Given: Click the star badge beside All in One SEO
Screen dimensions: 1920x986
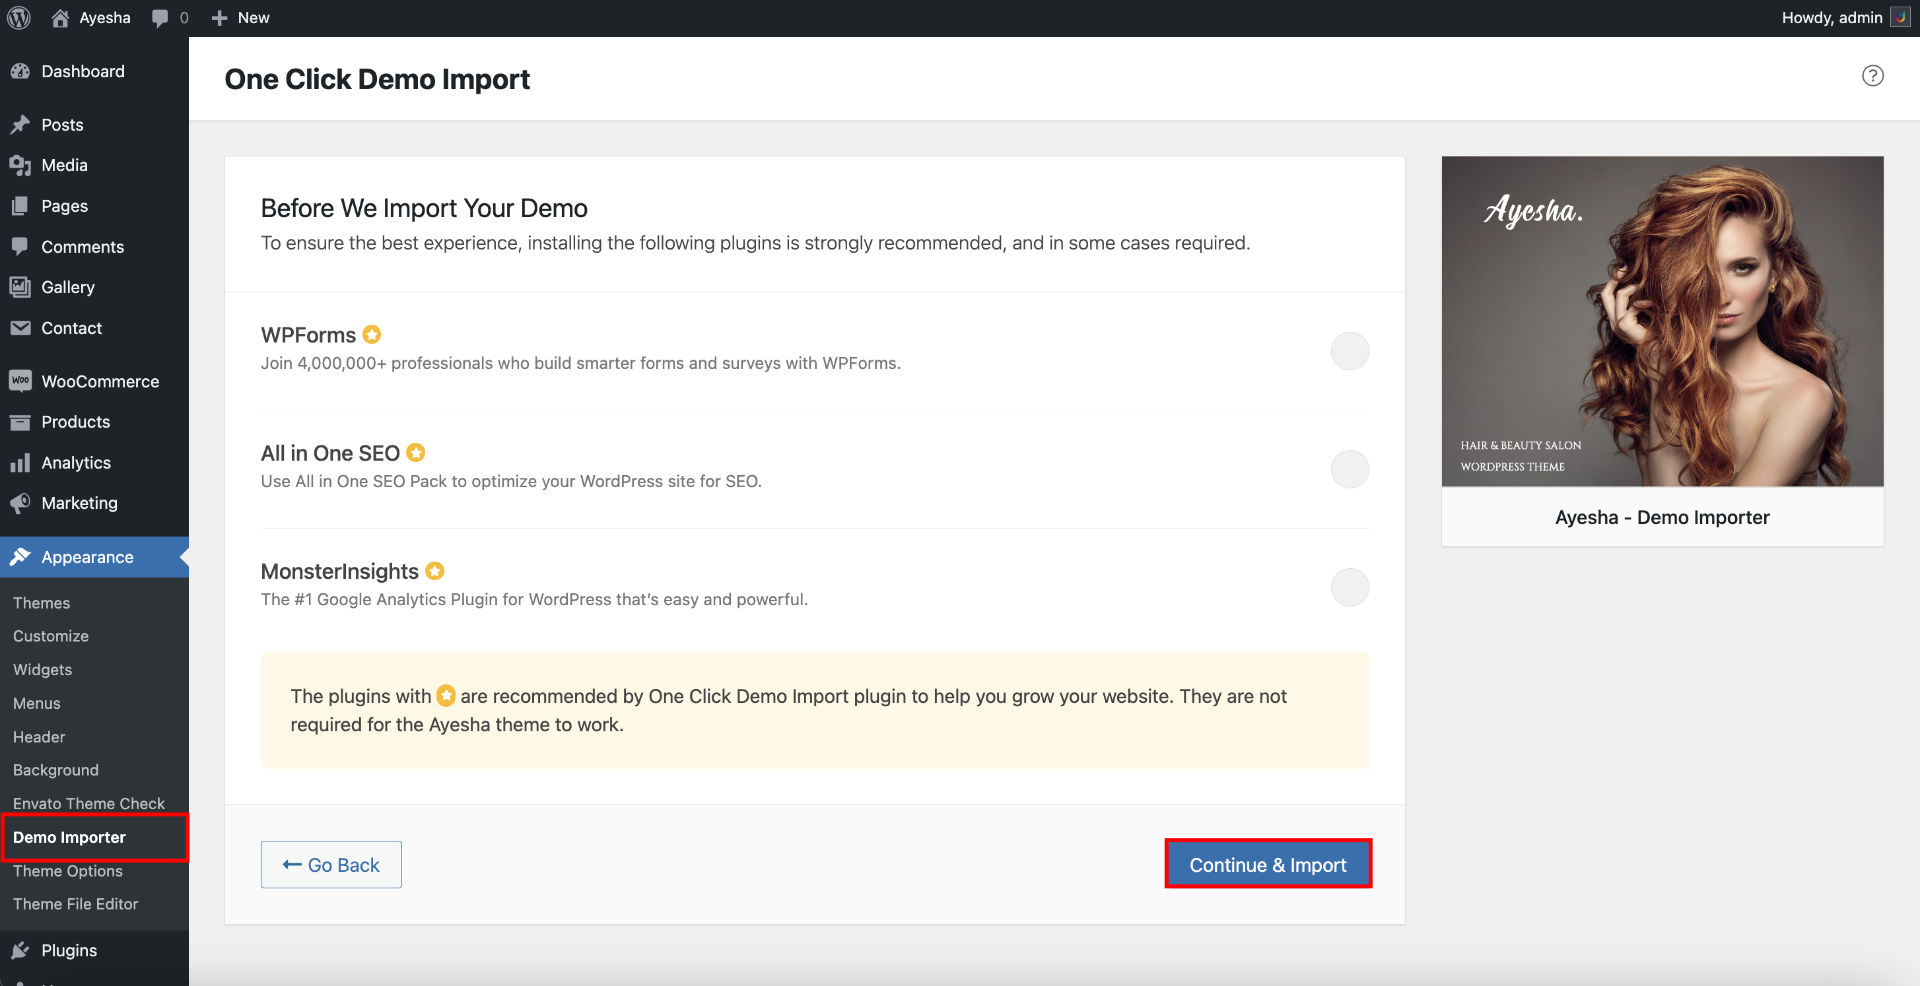Looking at the screenshot, I should [416, 453].
